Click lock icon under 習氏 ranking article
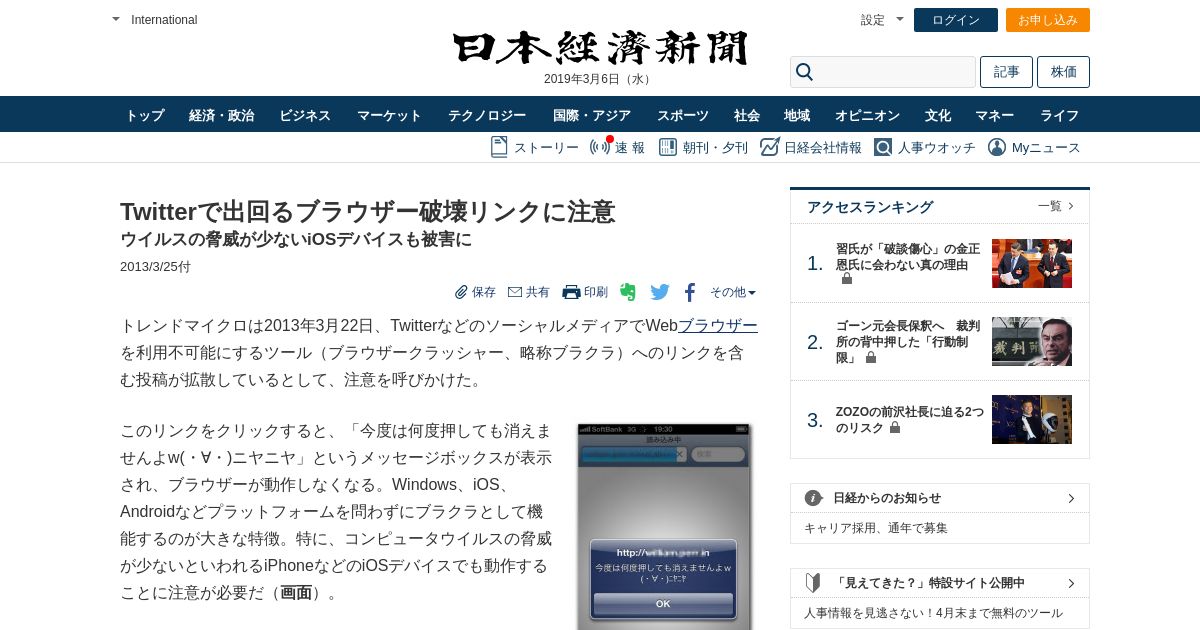Screen dimensions: 1200x630 pyautogui.click(x=847, y=279)
